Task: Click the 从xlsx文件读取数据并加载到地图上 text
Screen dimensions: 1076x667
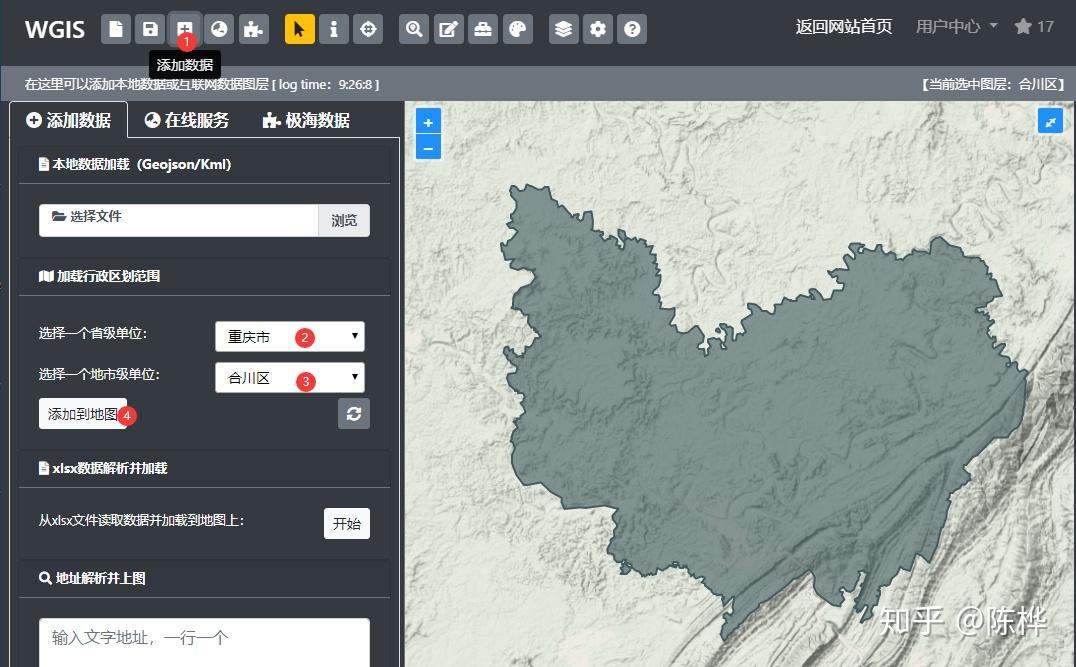Action: [141, 520]
